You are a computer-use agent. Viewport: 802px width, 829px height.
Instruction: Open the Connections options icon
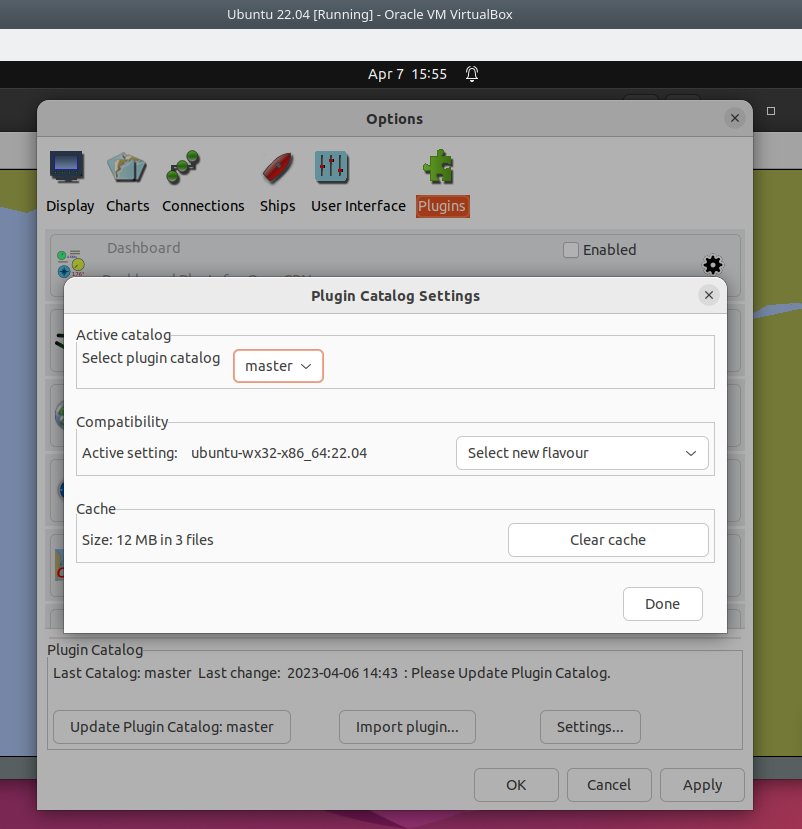click(183, 167)
